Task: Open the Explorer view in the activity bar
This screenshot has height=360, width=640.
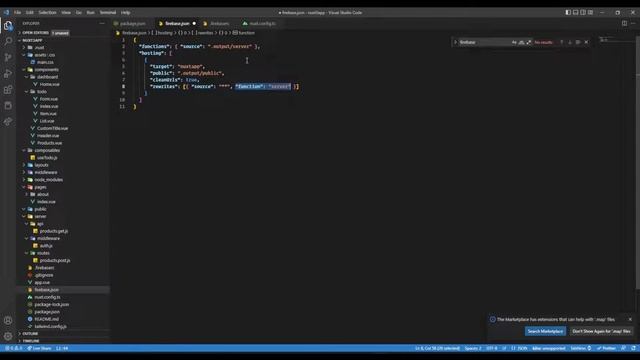Action: pyautogui.click(x=8, y=26)
